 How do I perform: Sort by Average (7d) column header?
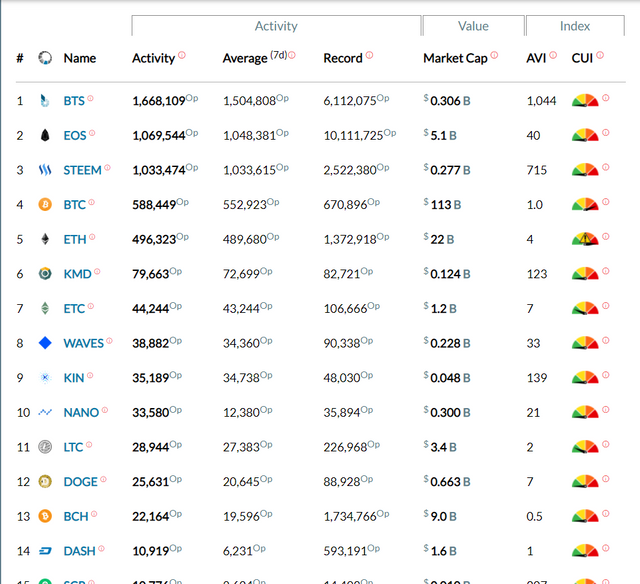tap(255, 58)
